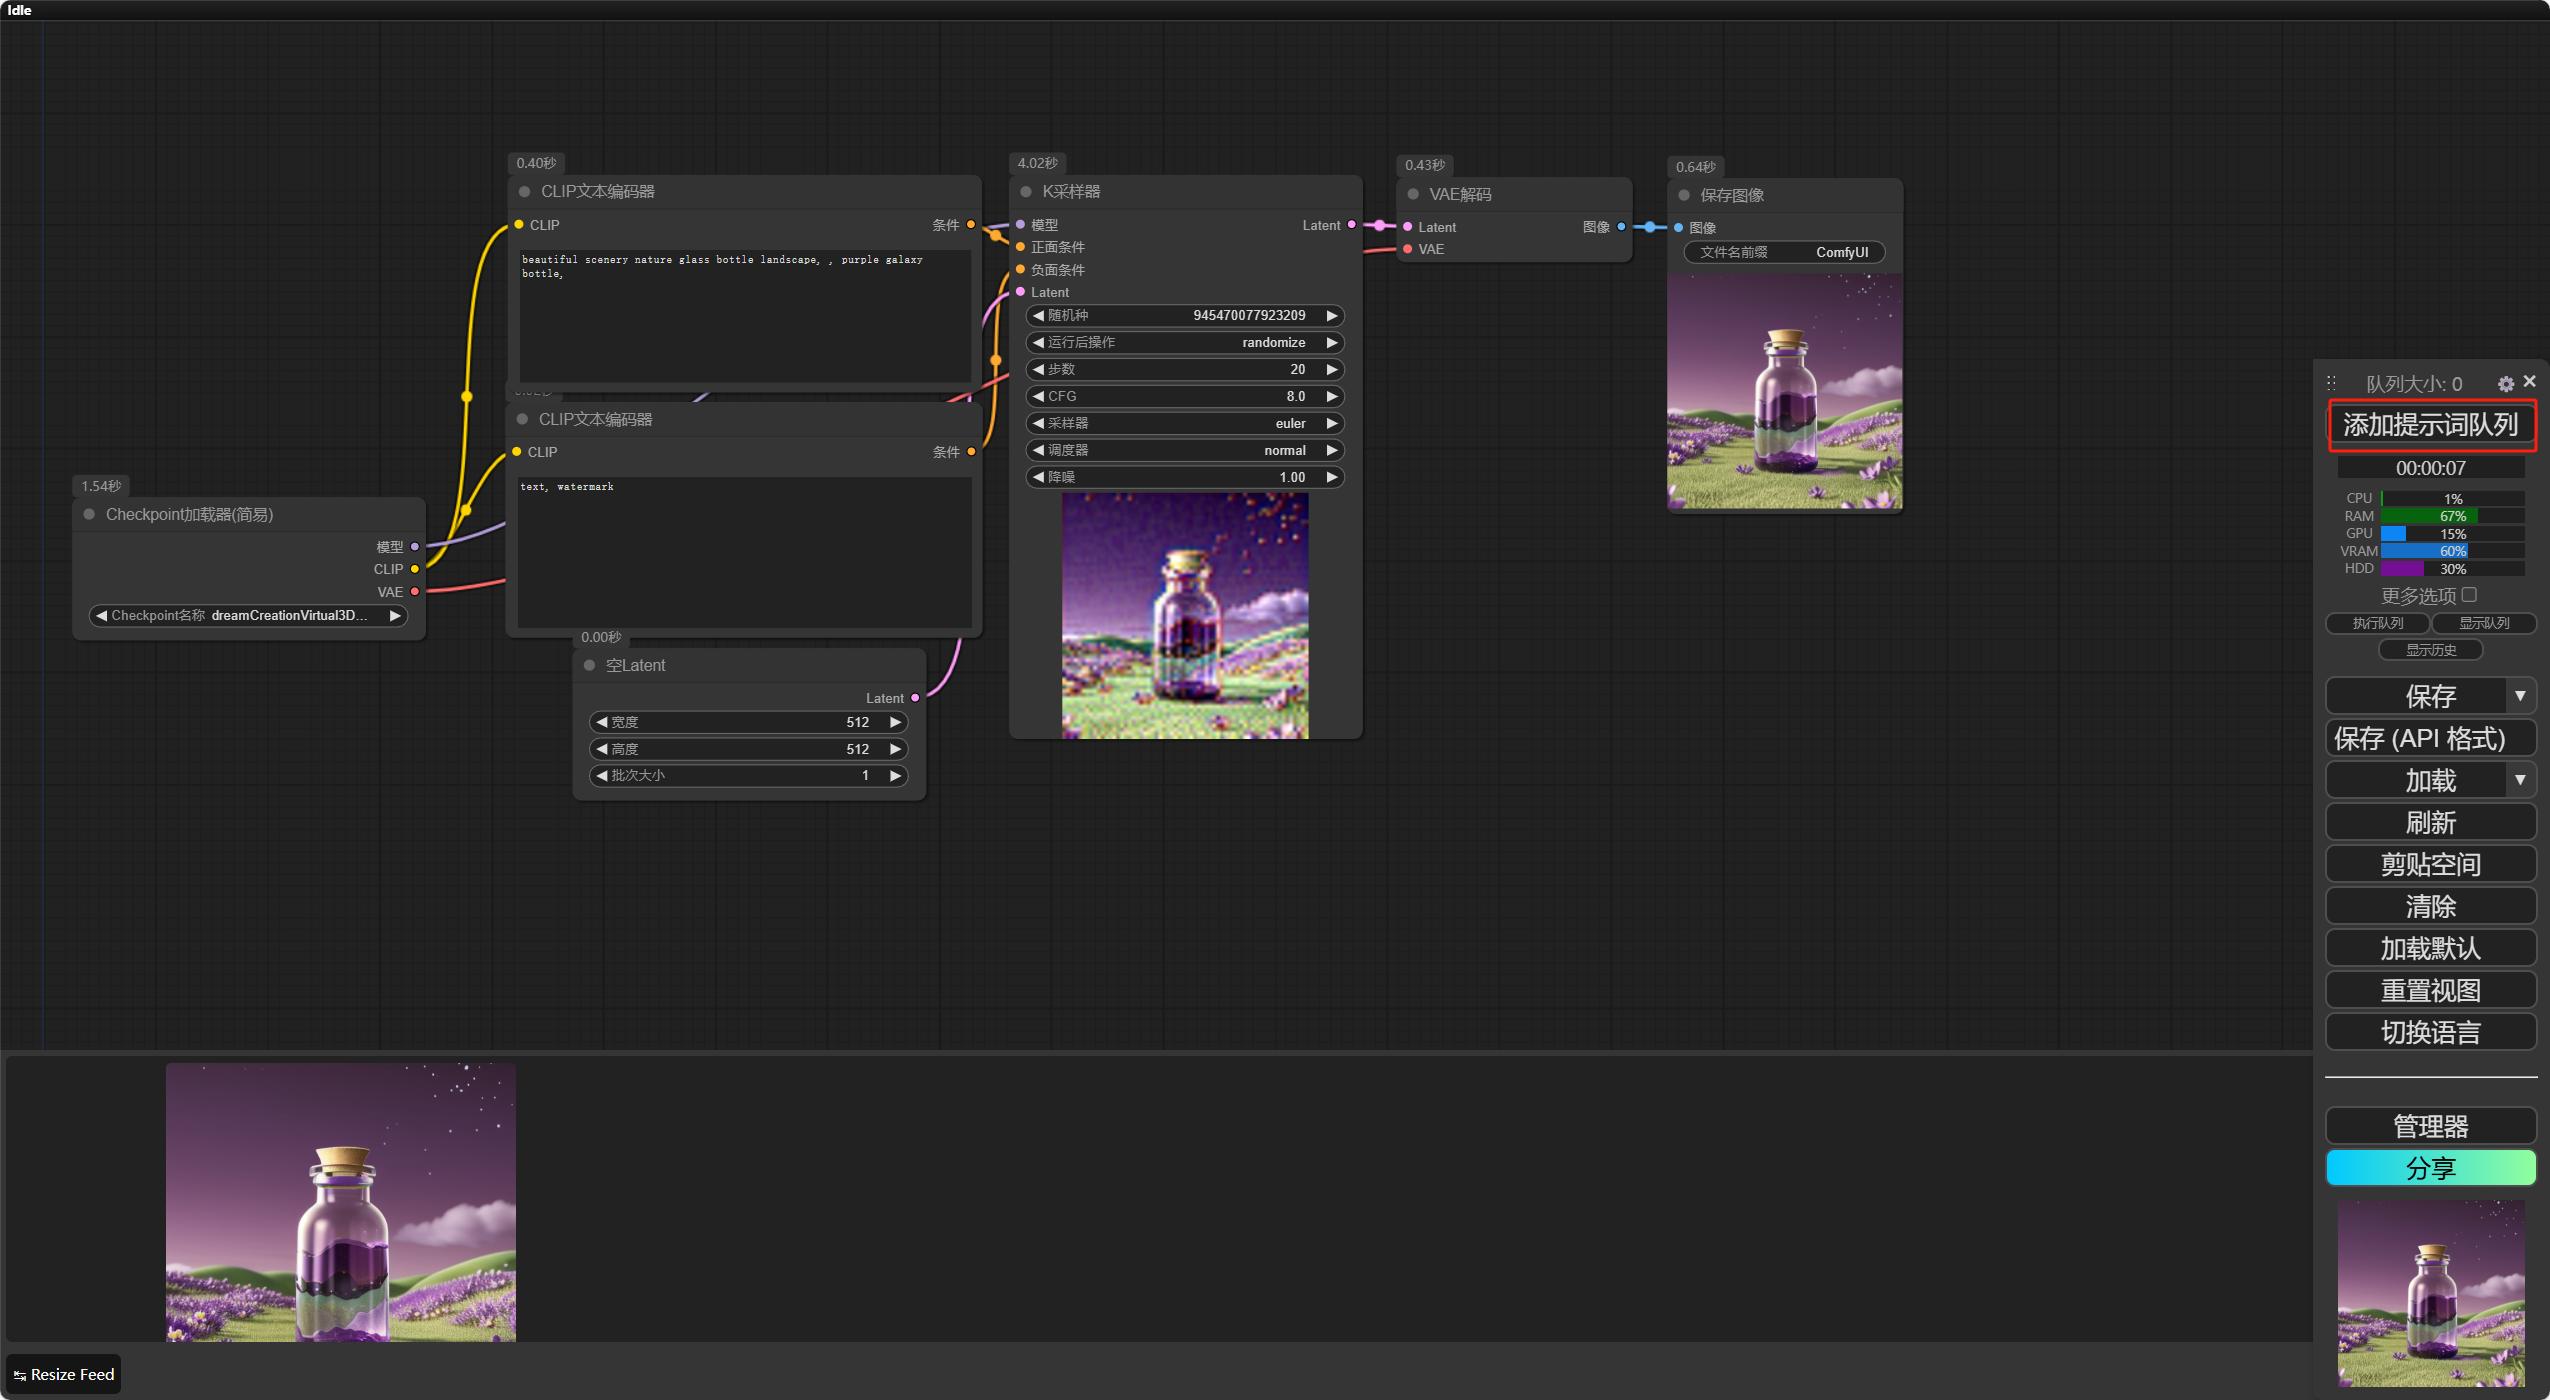Collapse the Checkpoint加载器 node via its dot
2550x1400 pixels.
click(x=89, y=515)
